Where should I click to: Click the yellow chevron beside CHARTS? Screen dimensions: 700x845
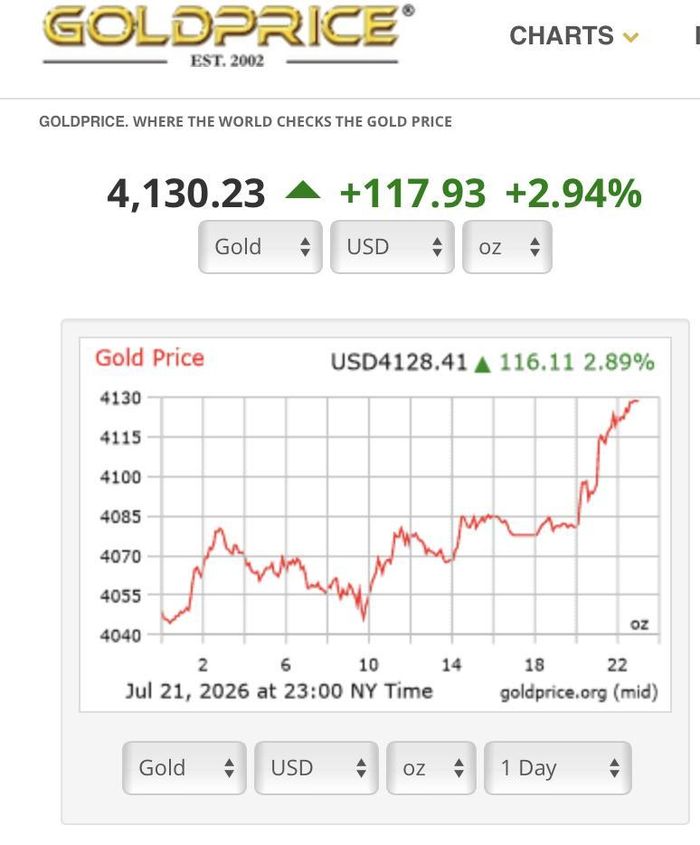[x=630, y=37]
